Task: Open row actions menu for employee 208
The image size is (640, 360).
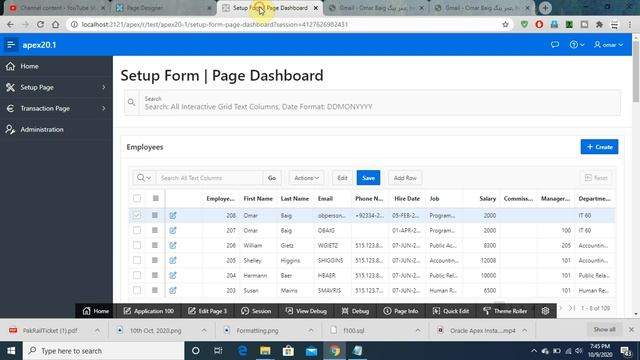Action: [155, 215]
